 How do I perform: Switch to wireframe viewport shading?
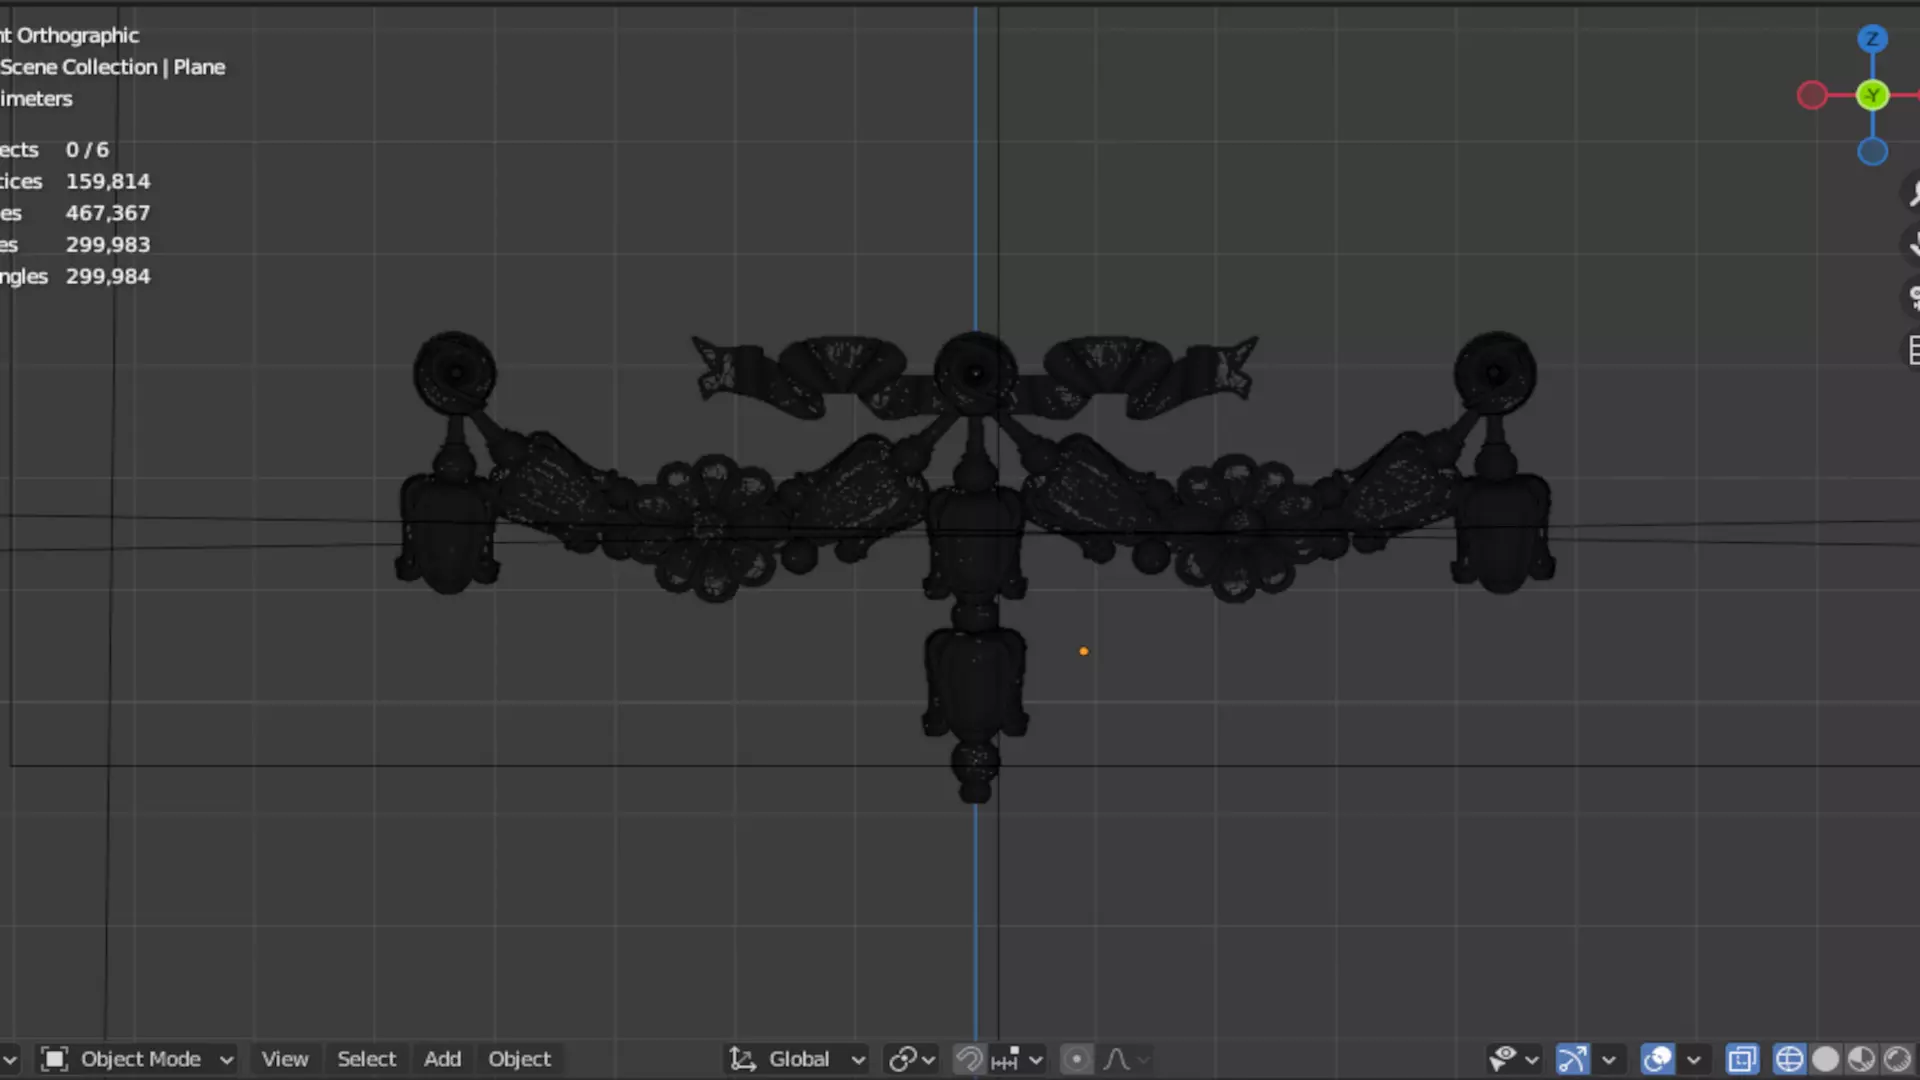point(1789,1059)
